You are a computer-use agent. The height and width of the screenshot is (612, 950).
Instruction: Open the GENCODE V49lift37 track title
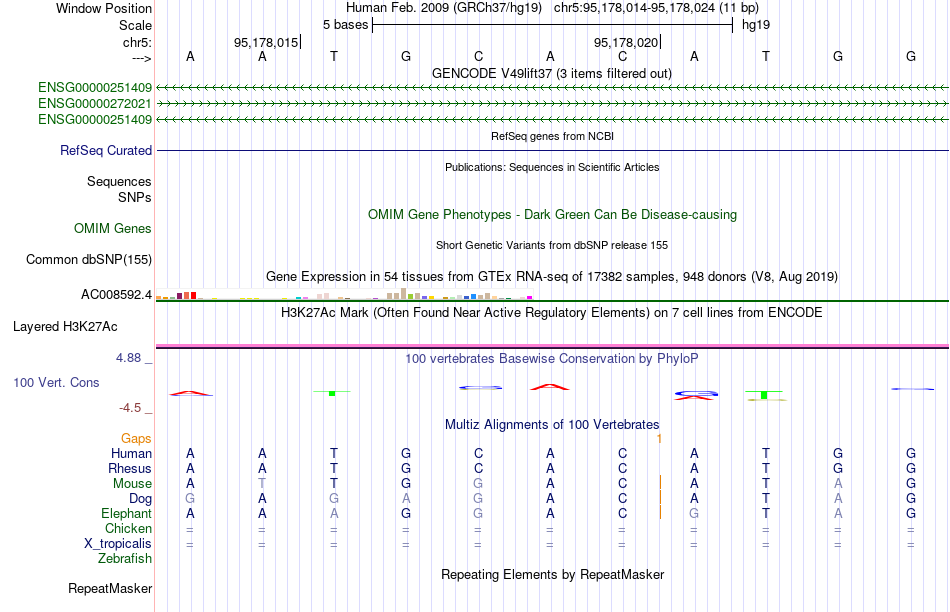pos(551,73)
